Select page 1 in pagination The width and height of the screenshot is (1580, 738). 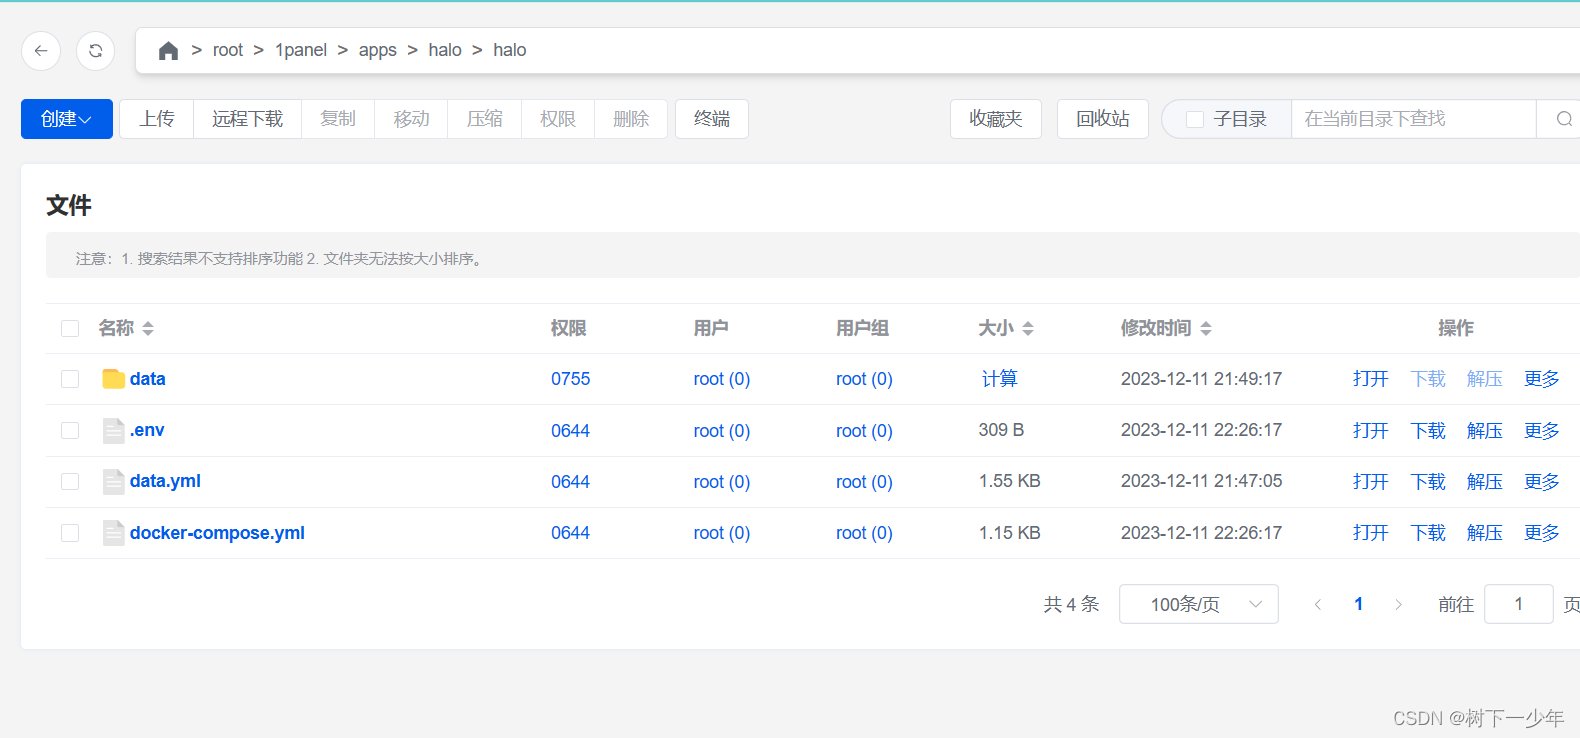pos(1358,604)
